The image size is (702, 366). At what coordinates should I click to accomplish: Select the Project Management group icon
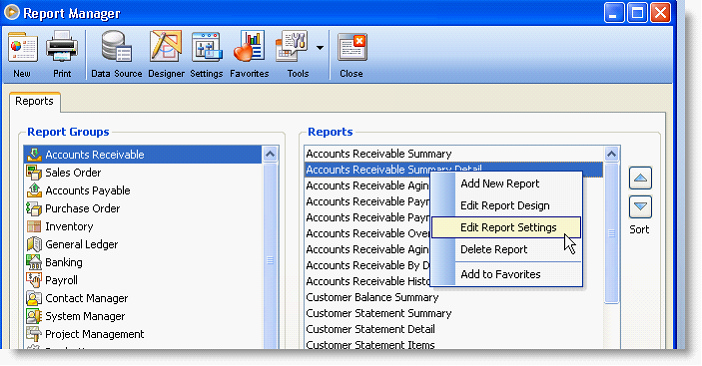(34, 334)
